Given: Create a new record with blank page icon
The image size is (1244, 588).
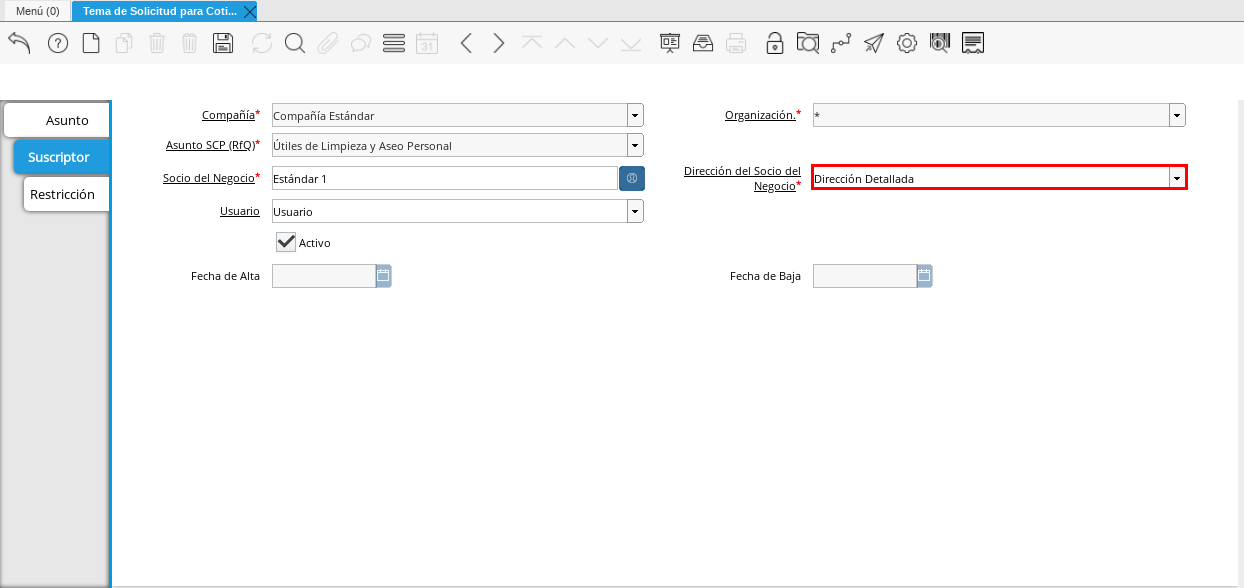Looking at the screenshot, I should [x=91, y=43].
